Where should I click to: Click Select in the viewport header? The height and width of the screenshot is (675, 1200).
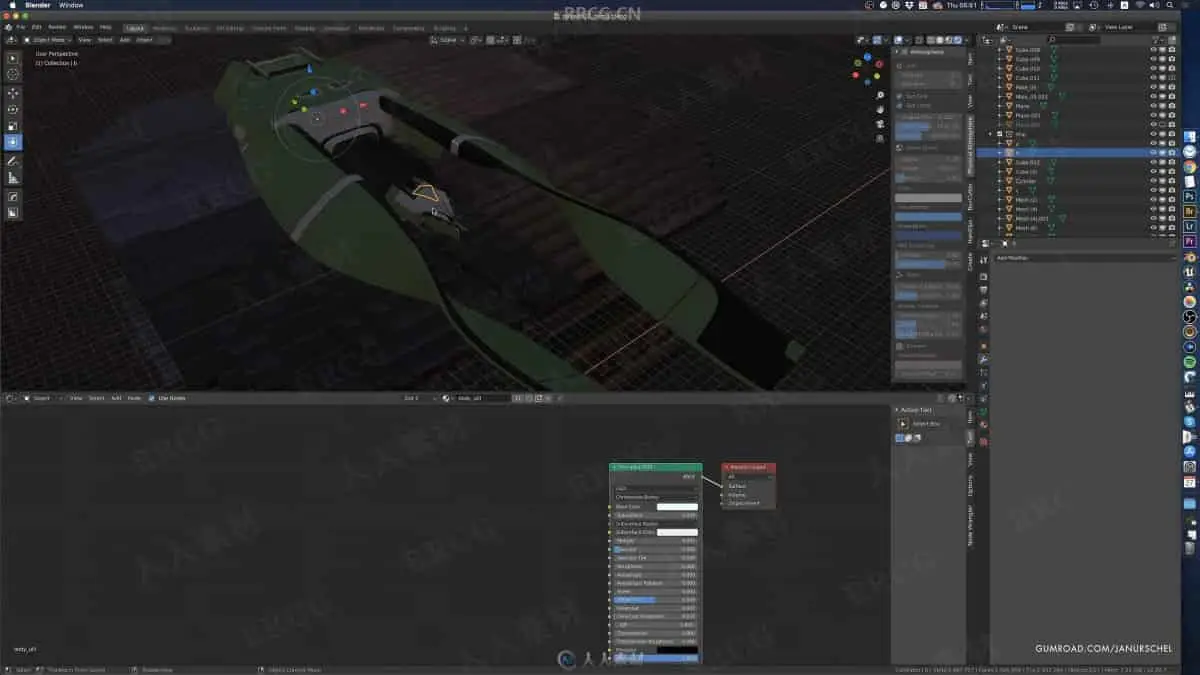(105, 40)
